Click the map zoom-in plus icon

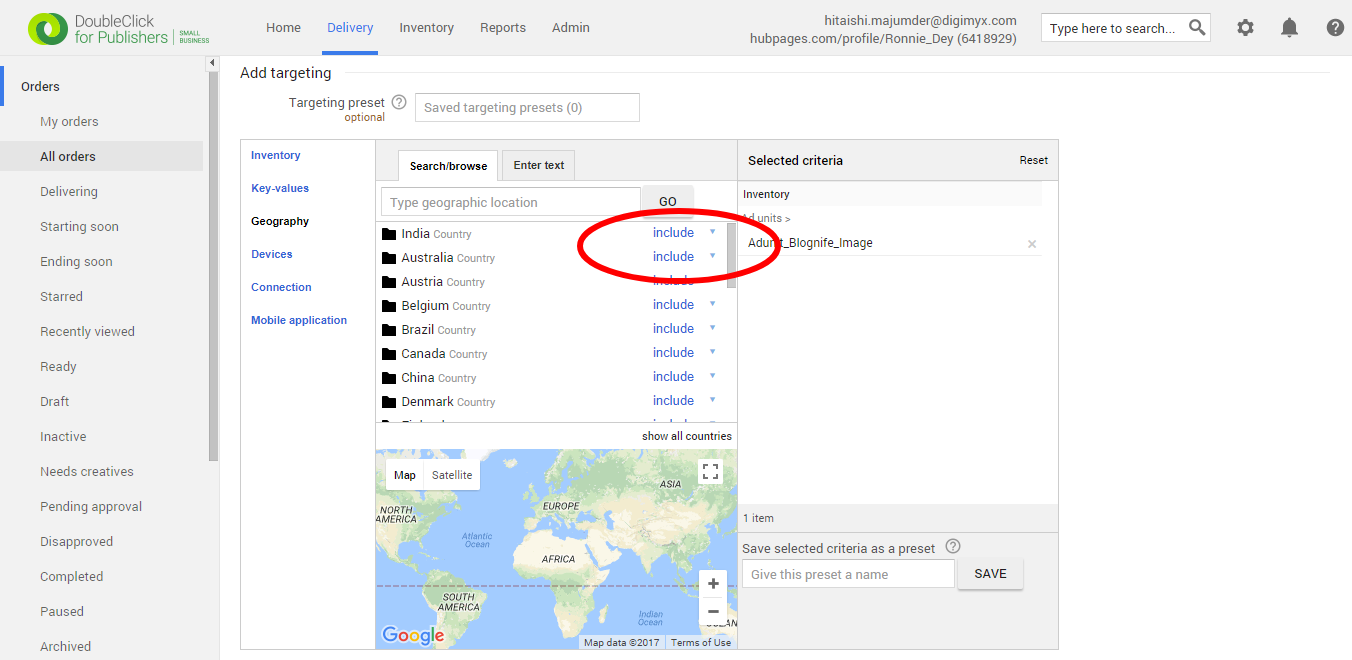coord(713,583)
